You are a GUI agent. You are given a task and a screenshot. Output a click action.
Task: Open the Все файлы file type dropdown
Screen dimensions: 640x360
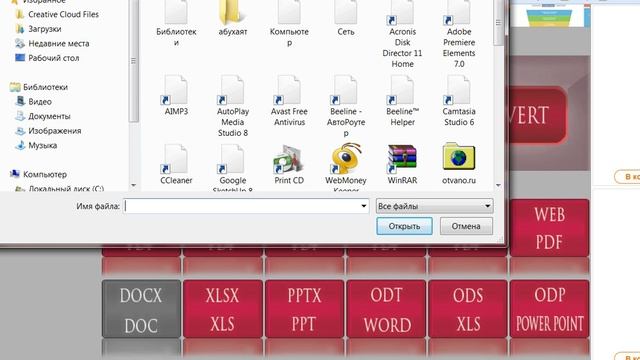click(x=434, y=206)
